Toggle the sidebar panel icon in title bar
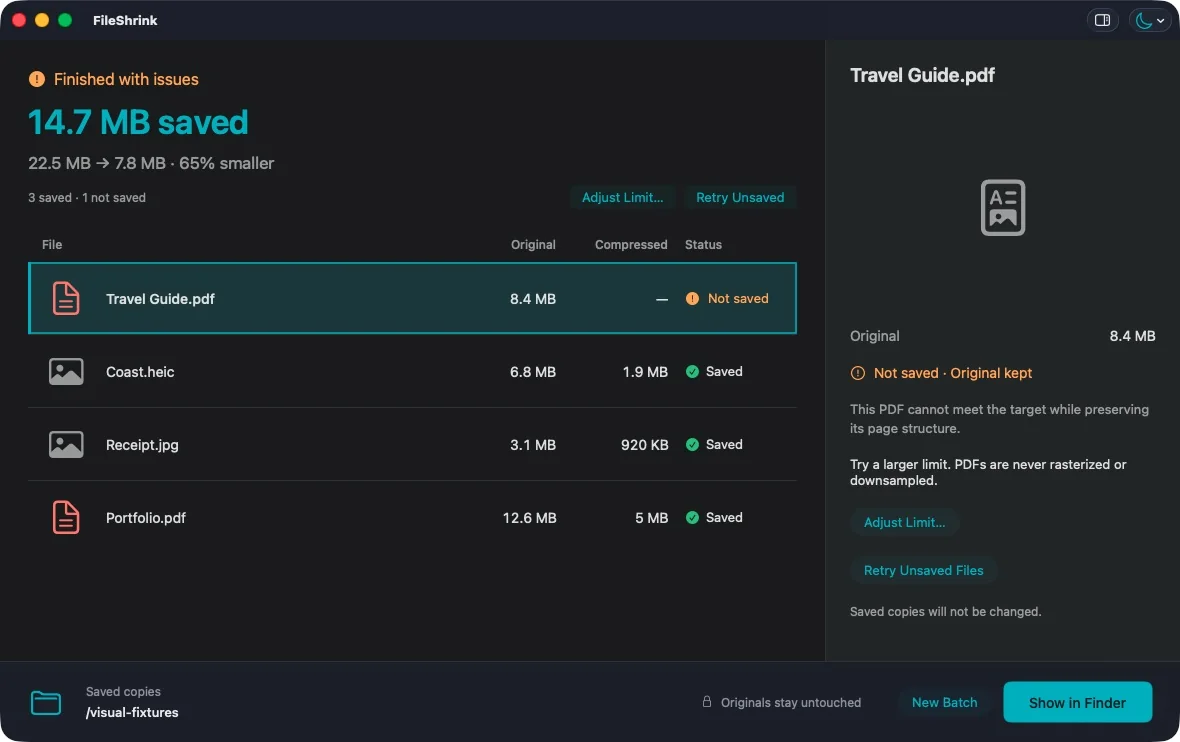Image resolution: width=1180 pixels, height=742 pixels. [x=1102, y=20]
